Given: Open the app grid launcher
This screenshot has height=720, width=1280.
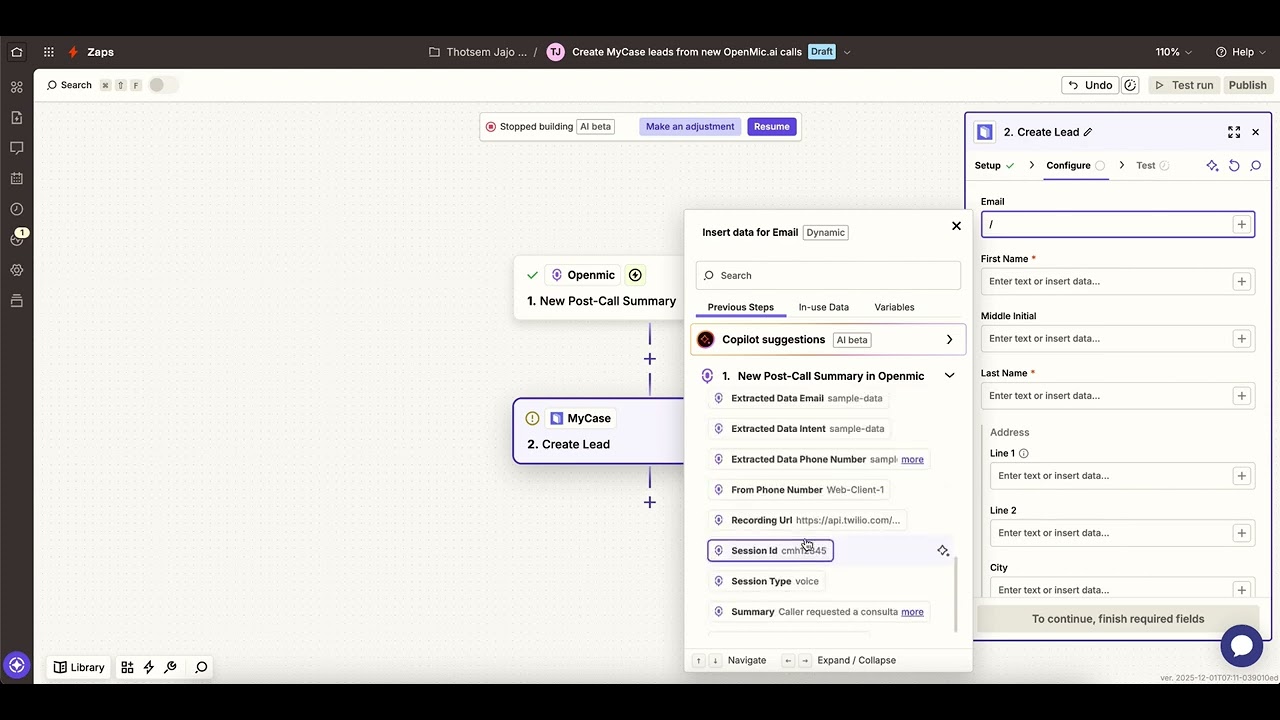Looking at the screenshot, I should click(x=48, y=52).
